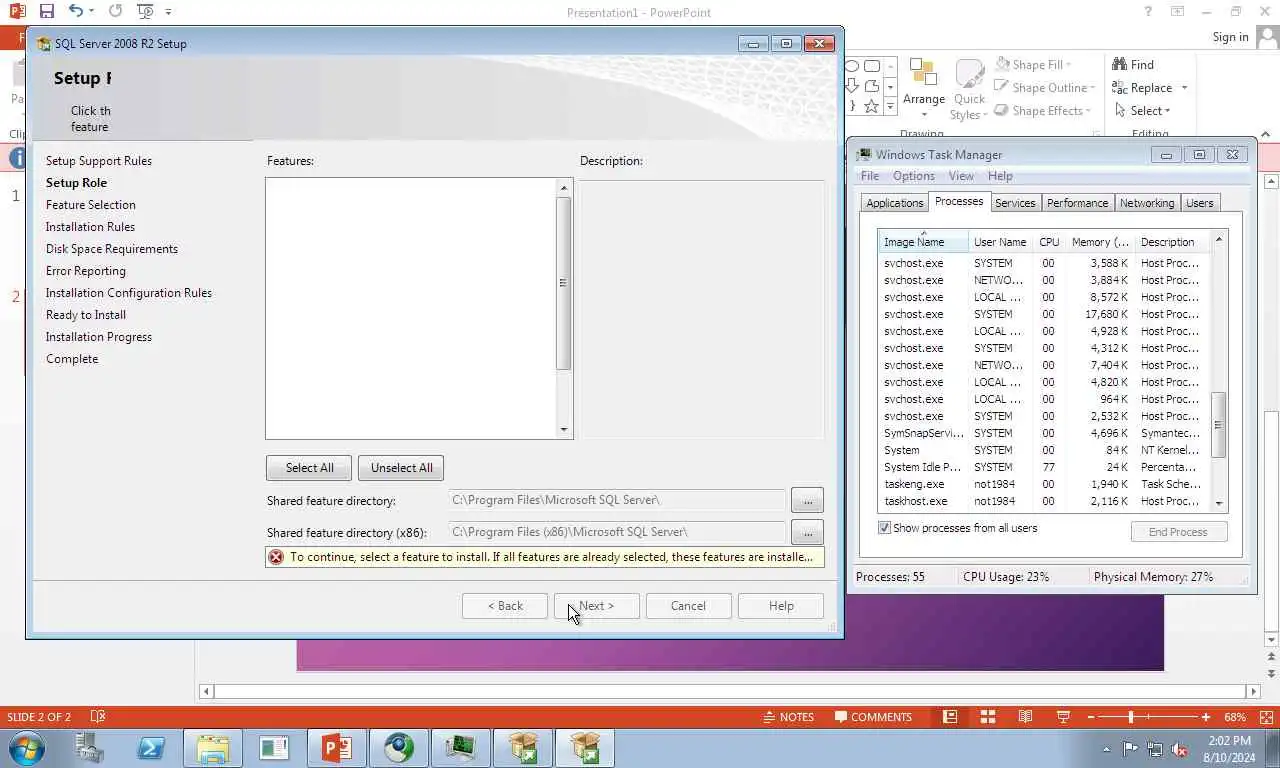Toggle Notes pane in status bar
Viewport: 1280px width, 768px height.
pos(788,717)
